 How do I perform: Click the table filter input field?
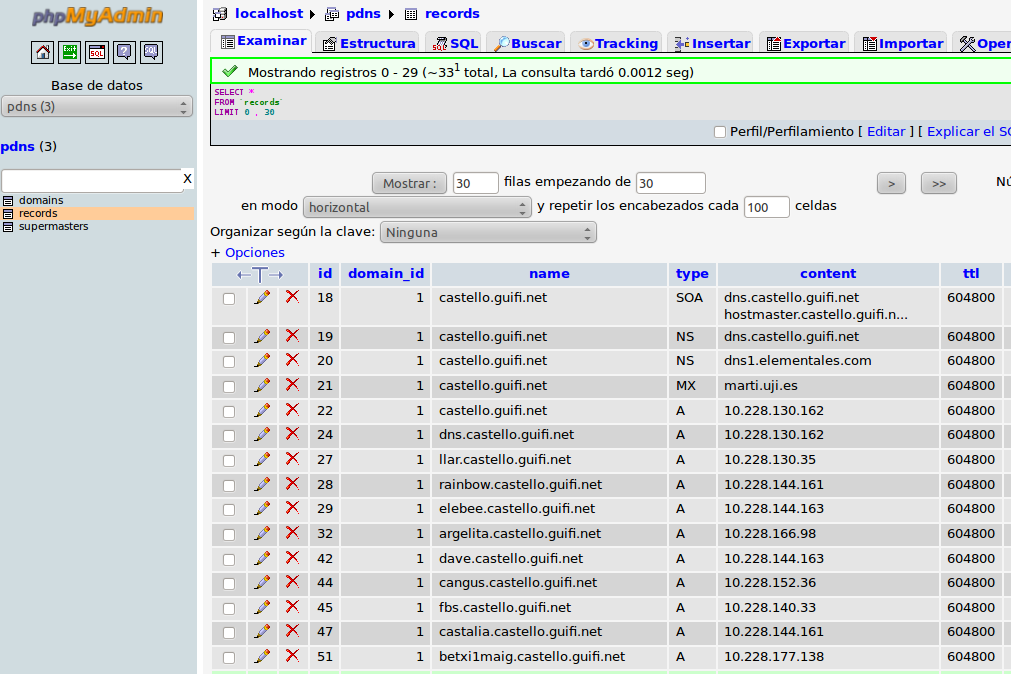click(x=90, y=180)
